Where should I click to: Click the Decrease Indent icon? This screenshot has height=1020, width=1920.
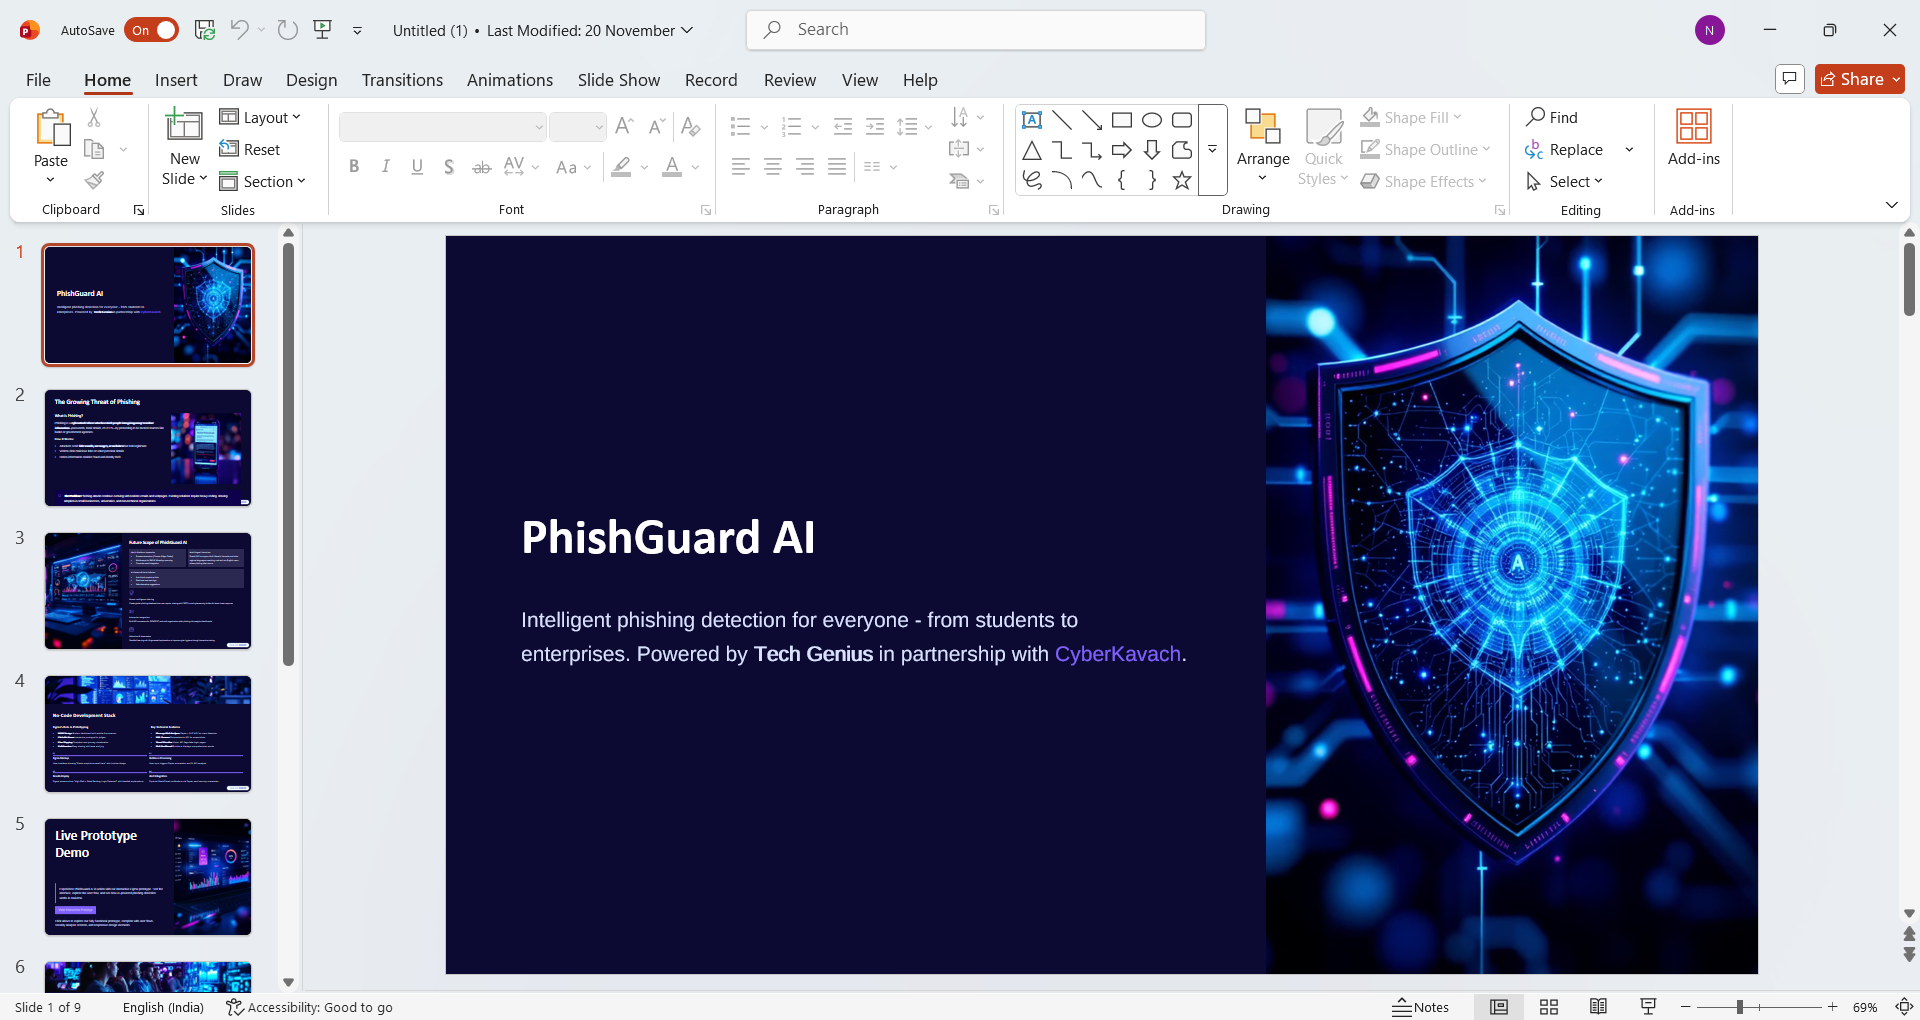pos(843,127)
